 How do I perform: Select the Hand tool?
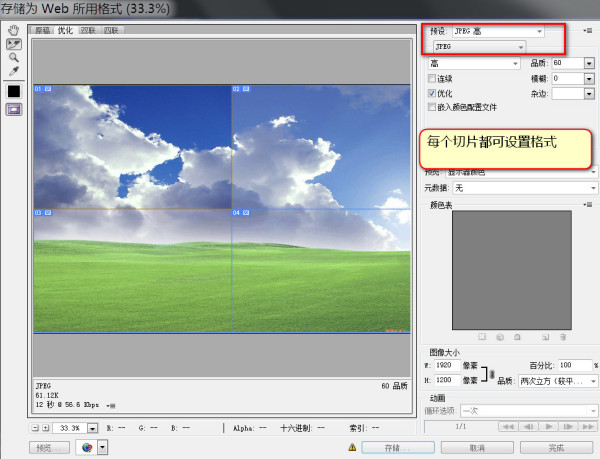click(x=14, y=30)
